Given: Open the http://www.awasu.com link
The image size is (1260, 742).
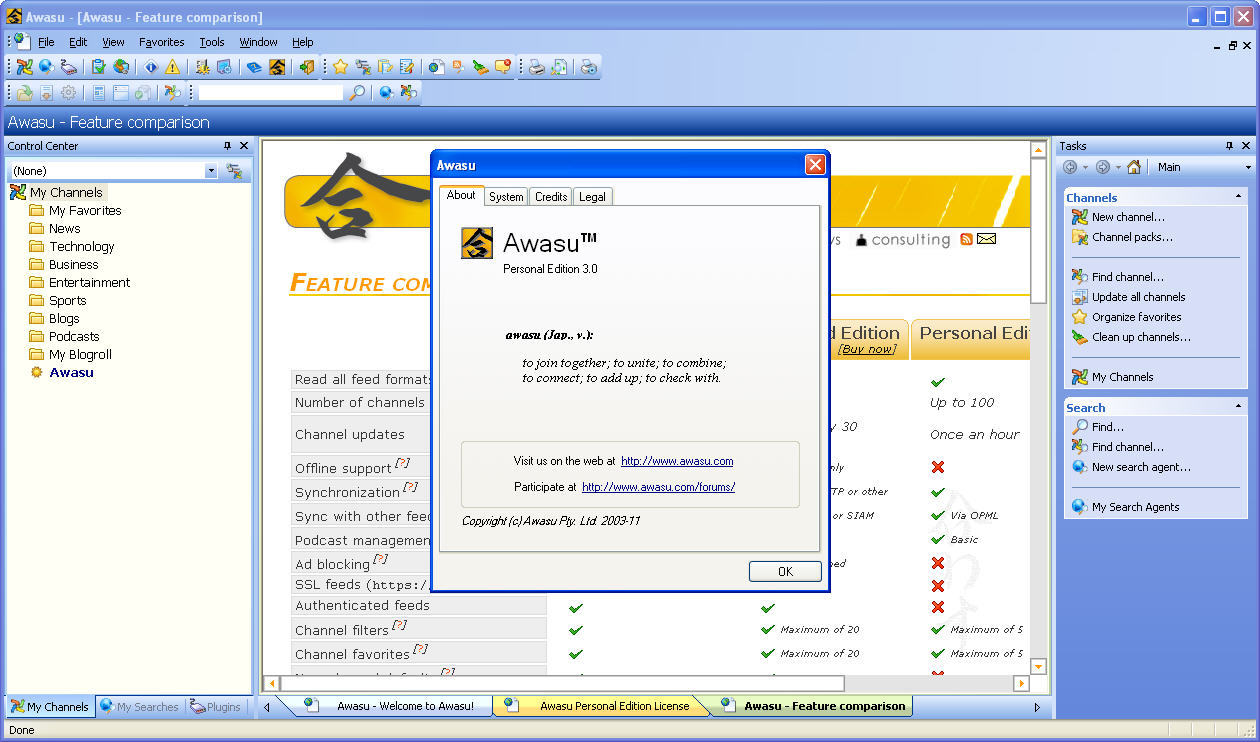Looking at the screenshot, I should 677,461.
